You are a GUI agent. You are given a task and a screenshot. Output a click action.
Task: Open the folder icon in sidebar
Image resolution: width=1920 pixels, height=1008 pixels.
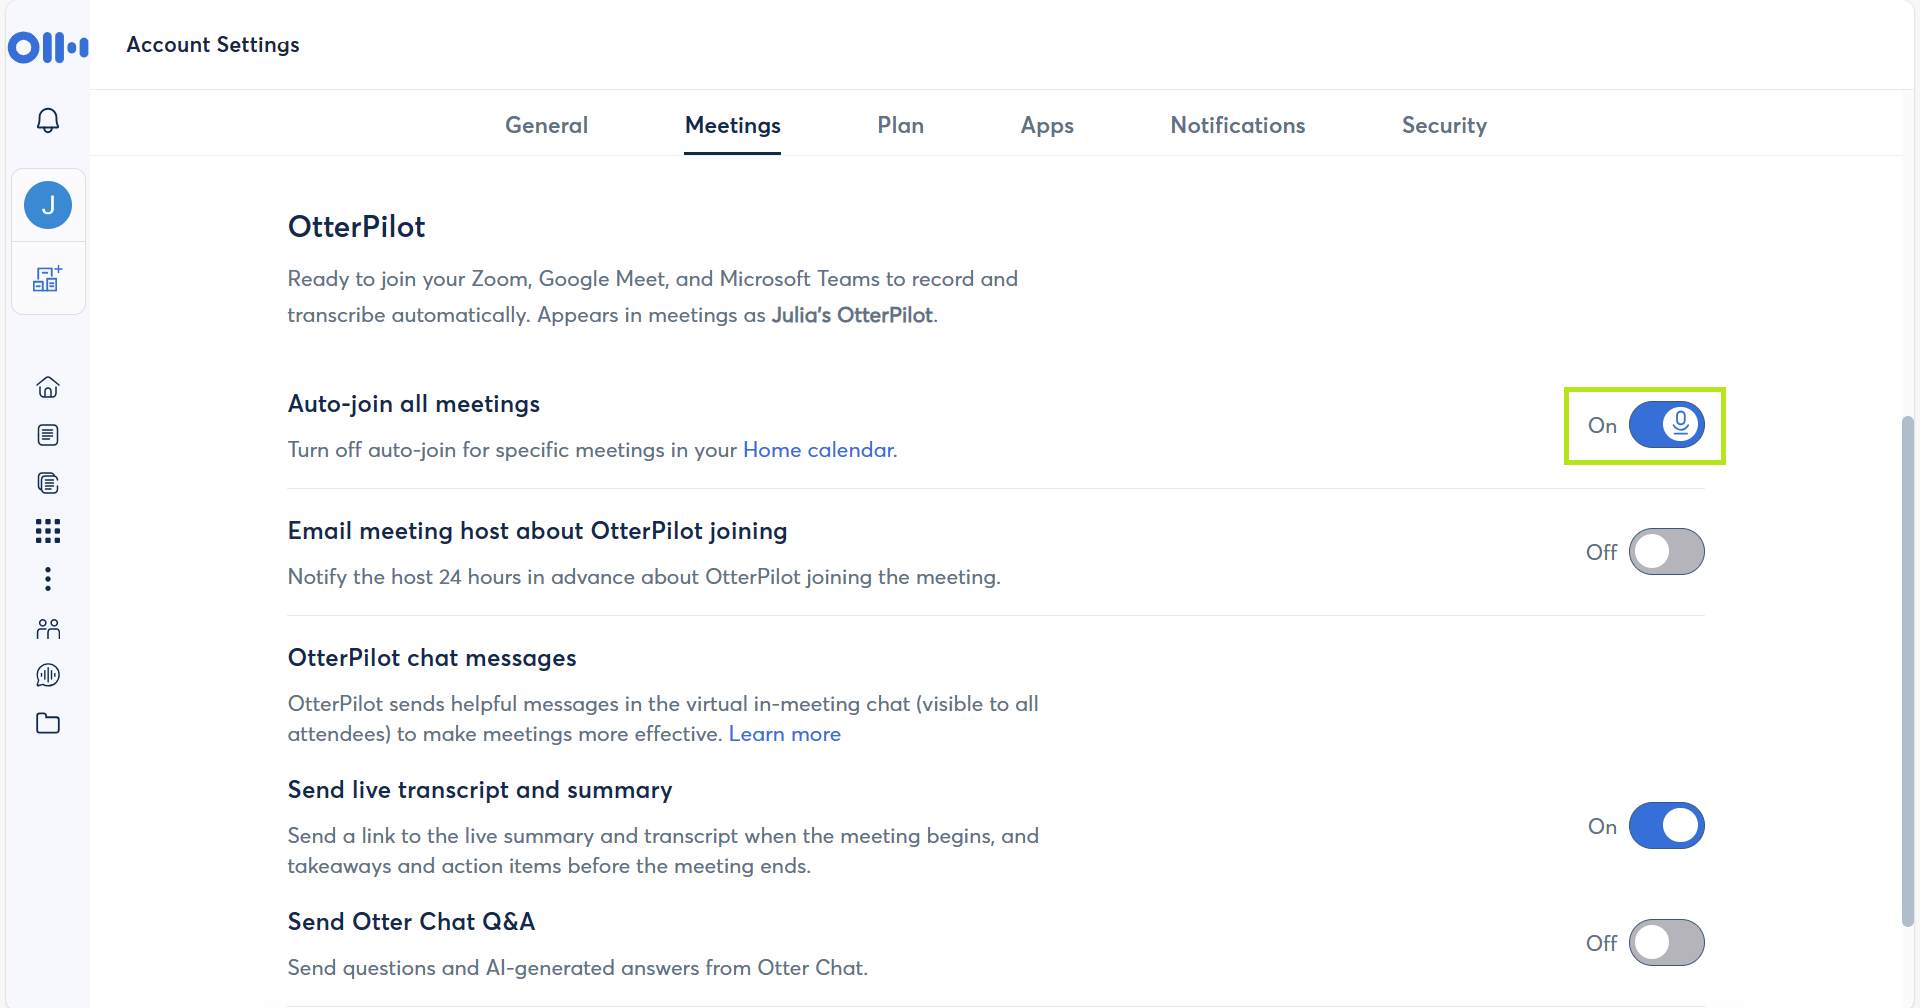48,723
